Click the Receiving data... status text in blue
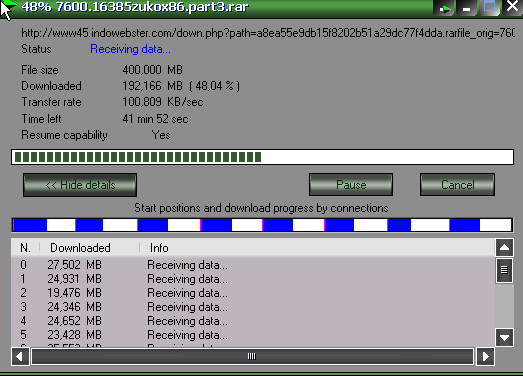Image resolution: width=523 pixels, height=376 pixels. (130, 49)
